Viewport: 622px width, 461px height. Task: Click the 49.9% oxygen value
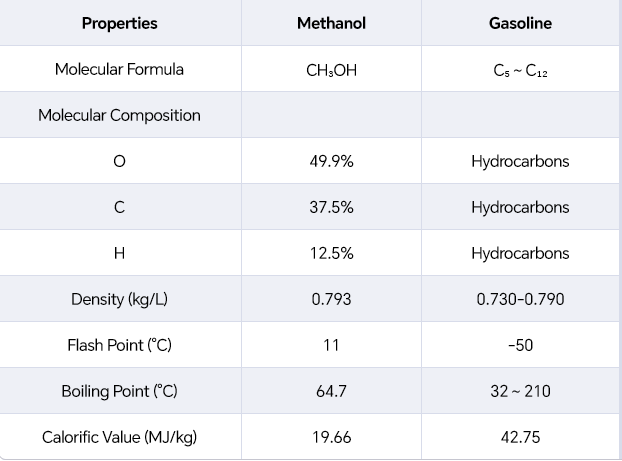[x=331, y=162]
